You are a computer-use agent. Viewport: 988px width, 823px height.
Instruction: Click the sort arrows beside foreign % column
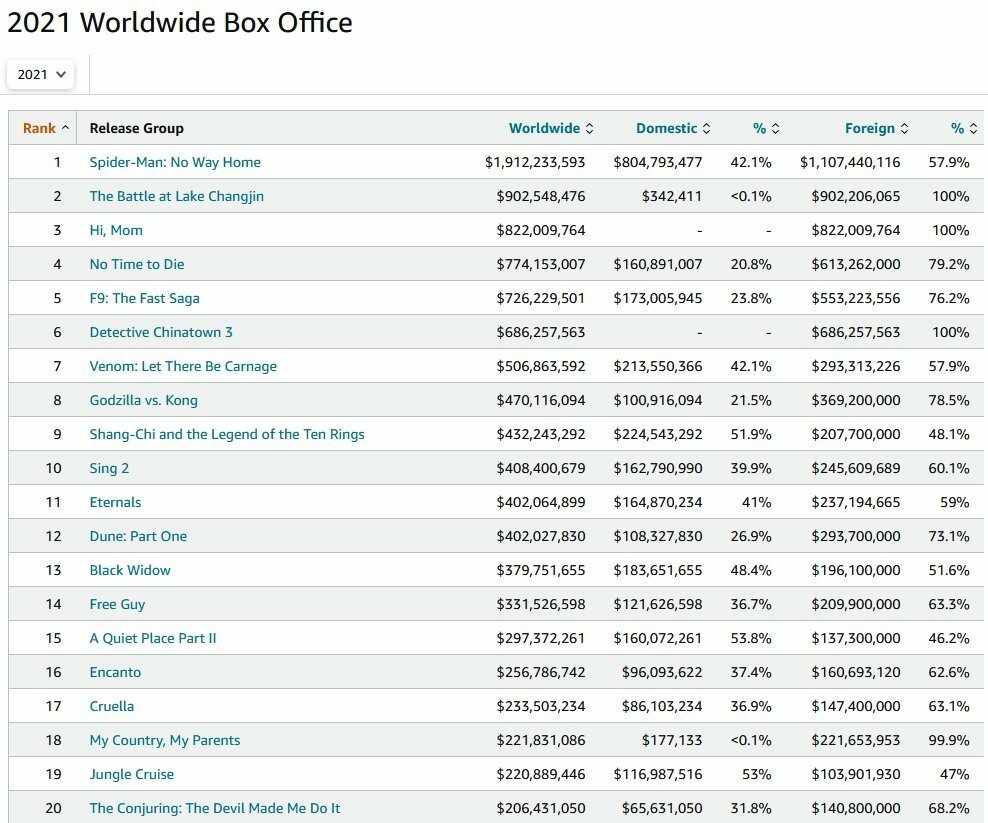pos(974,129)
